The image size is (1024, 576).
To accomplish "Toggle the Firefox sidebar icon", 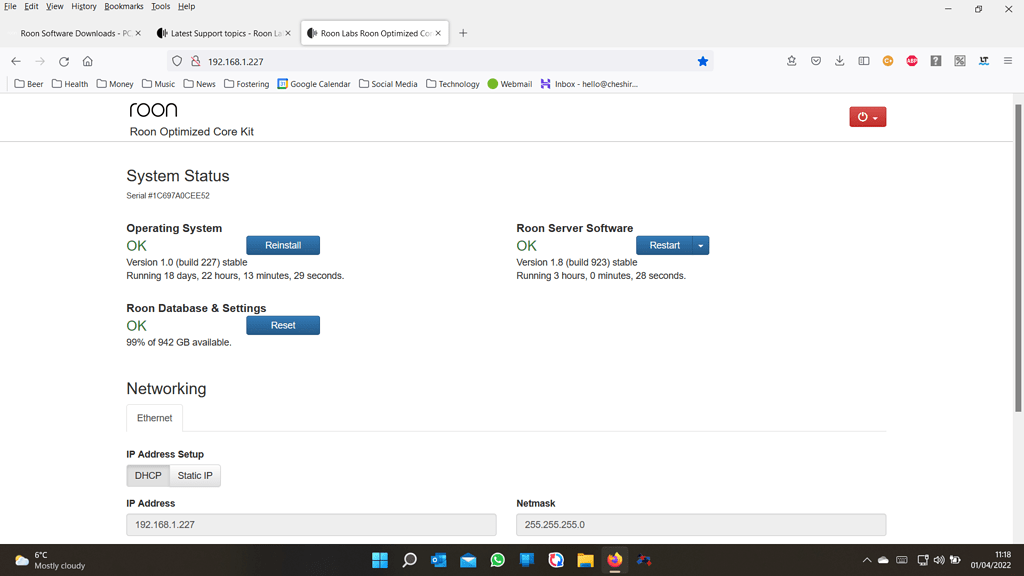I will (x=864, y=60).
